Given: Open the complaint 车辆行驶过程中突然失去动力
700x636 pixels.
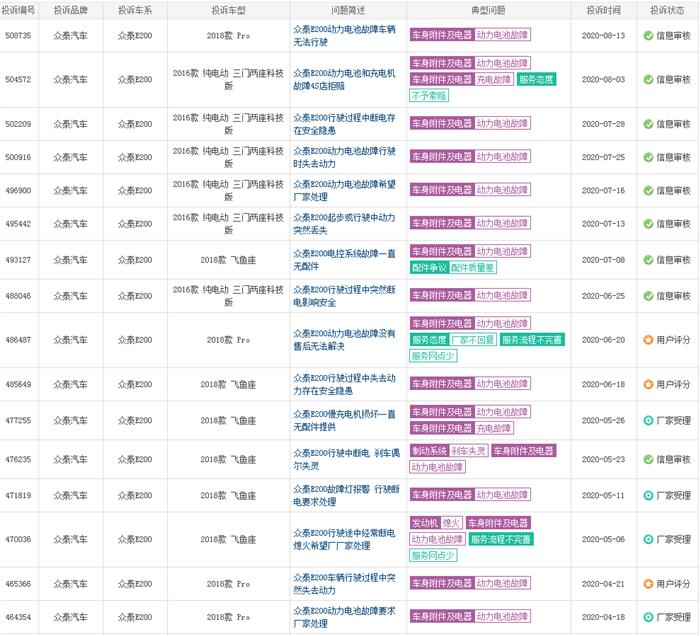Looking at the screenshot, I should [344, 584].
